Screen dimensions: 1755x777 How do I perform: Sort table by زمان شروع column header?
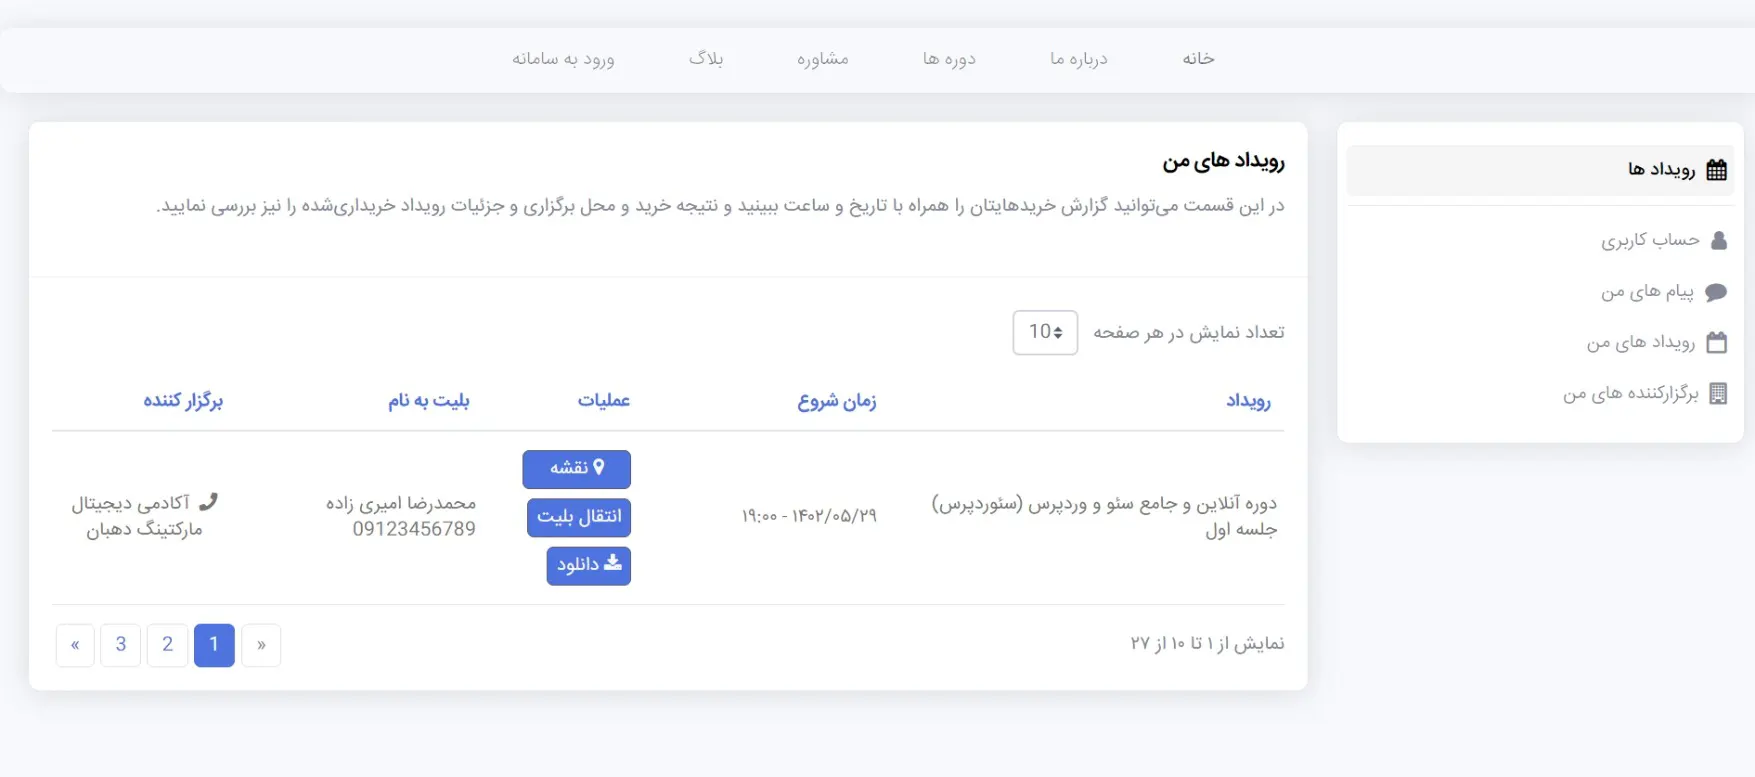pos(836,401)
